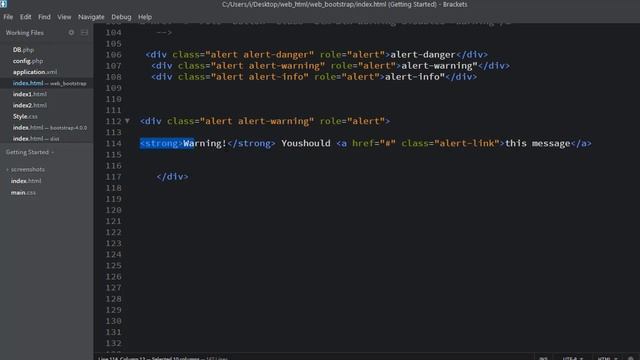Open the View menu
Image resolution: width=640 pixels, height=360 pixels.
64,17
